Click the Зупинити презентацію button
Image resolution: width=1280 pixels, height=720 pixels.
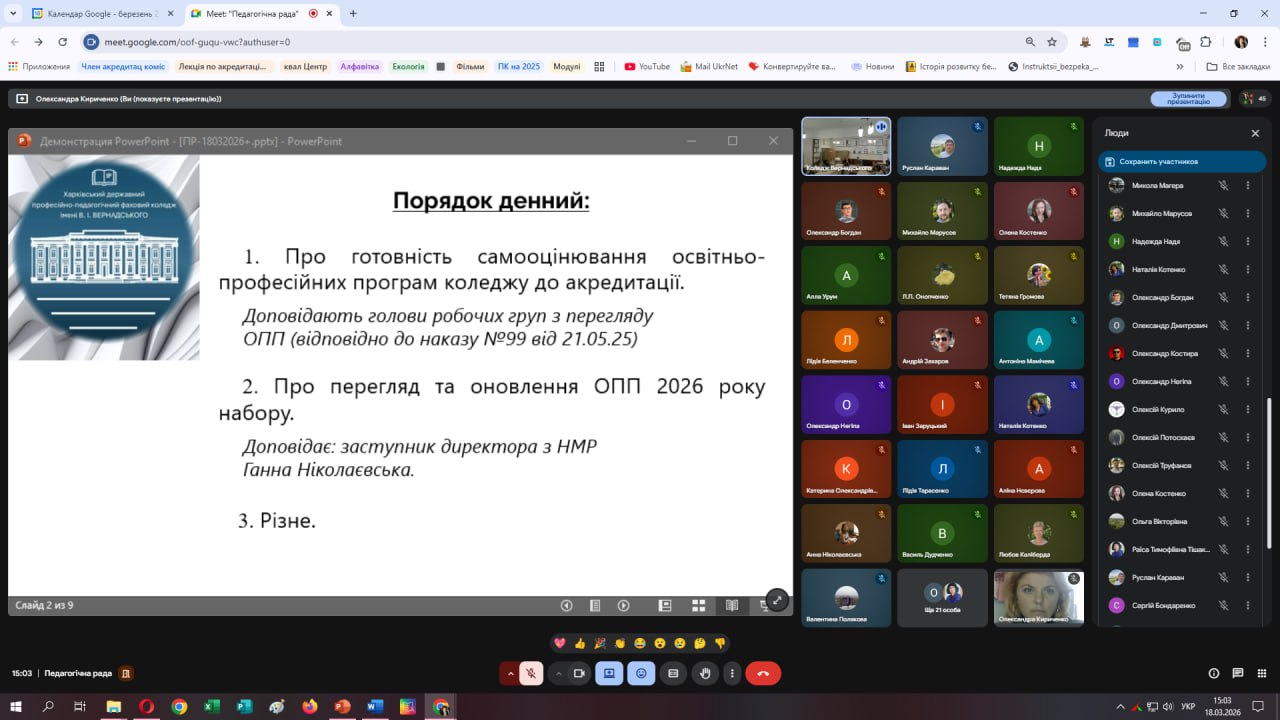(x=1188, y=98)
